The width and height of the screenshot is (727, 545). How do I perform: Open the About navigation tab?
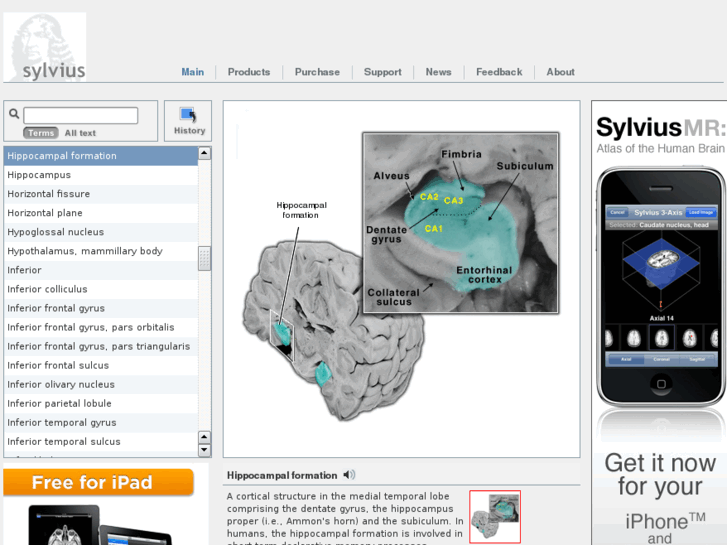coord(560,72)
